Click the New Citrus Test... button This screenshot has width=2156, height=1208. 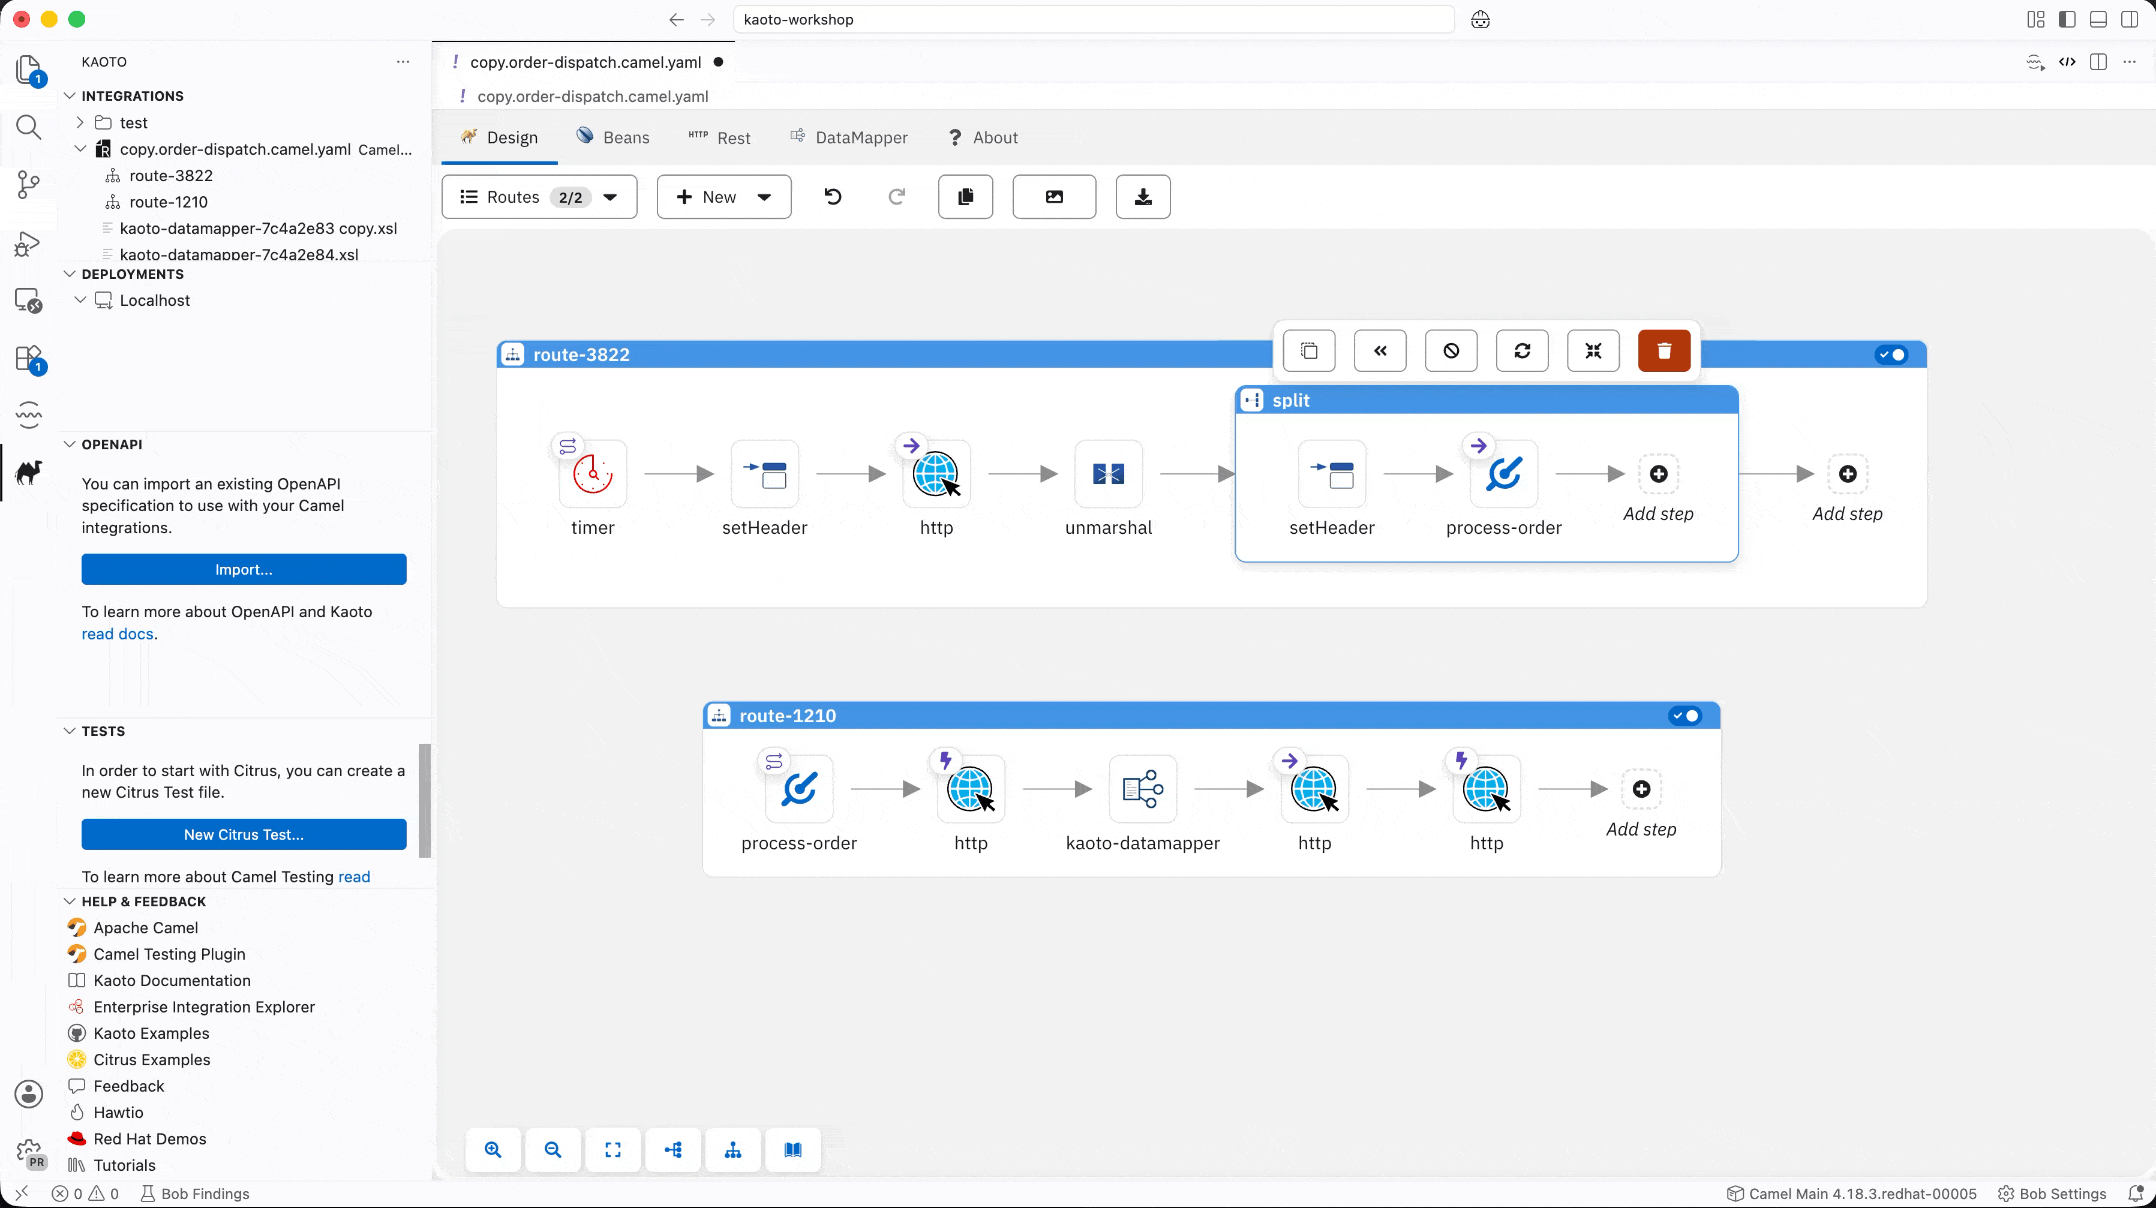click(x=244, y=834)
